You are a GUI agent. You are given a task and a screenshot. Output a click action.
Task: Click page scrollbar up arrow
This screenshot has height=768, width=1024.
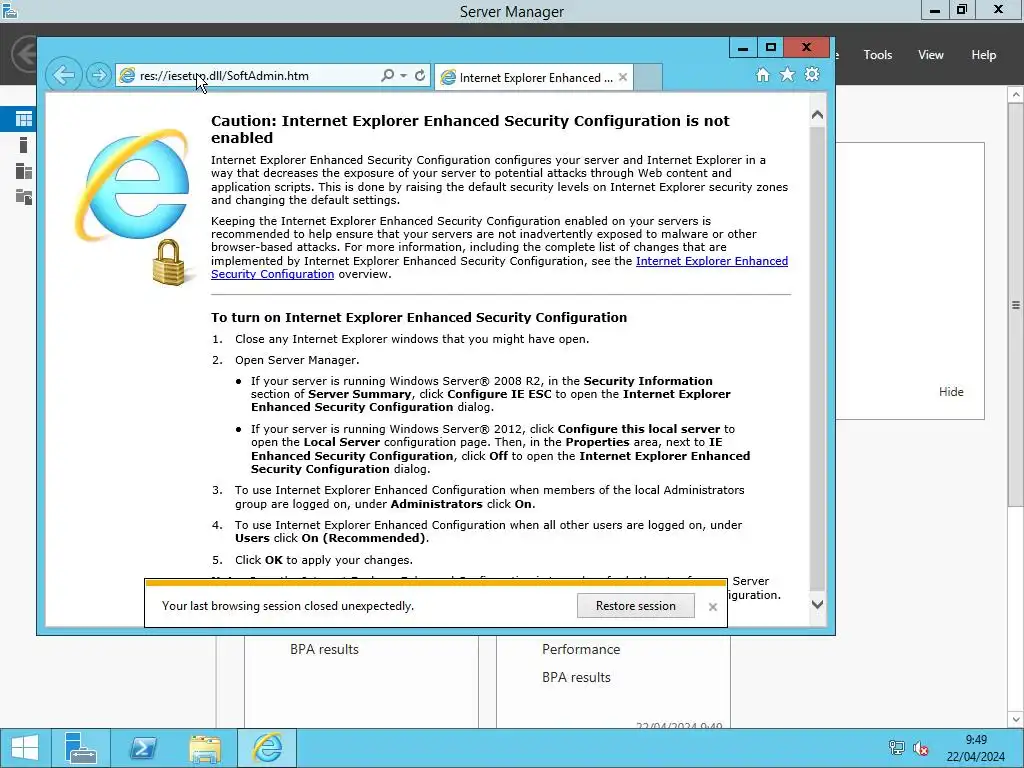[x=817, y=115]
